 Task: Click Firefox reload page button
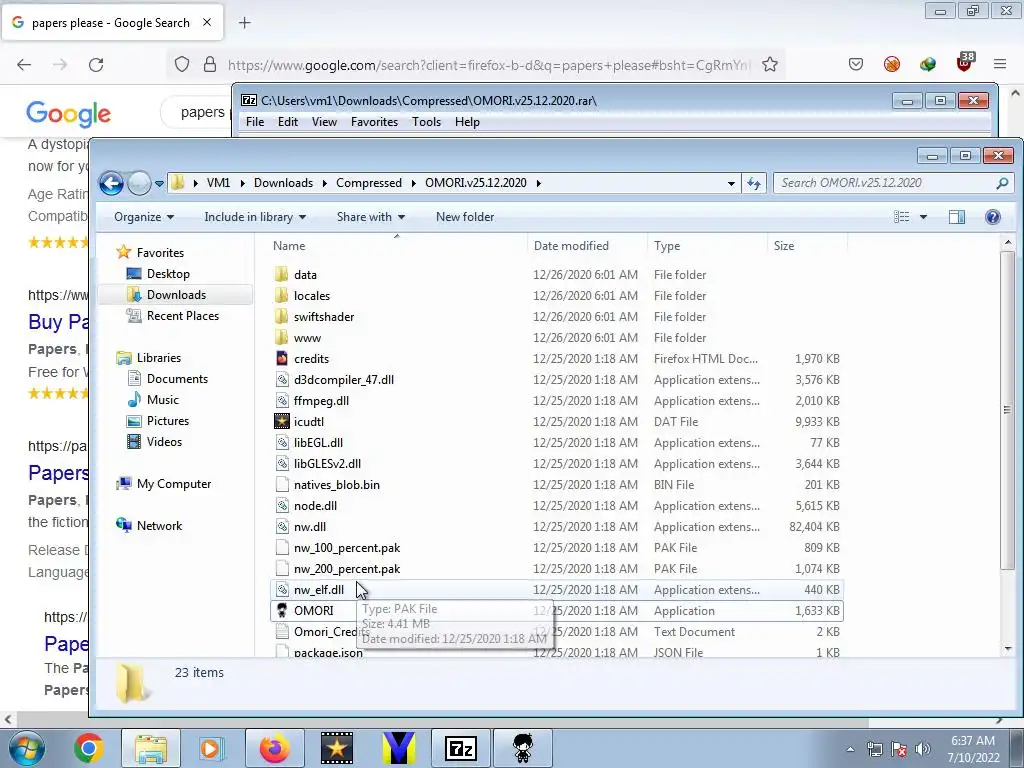[x=96, y=64]
